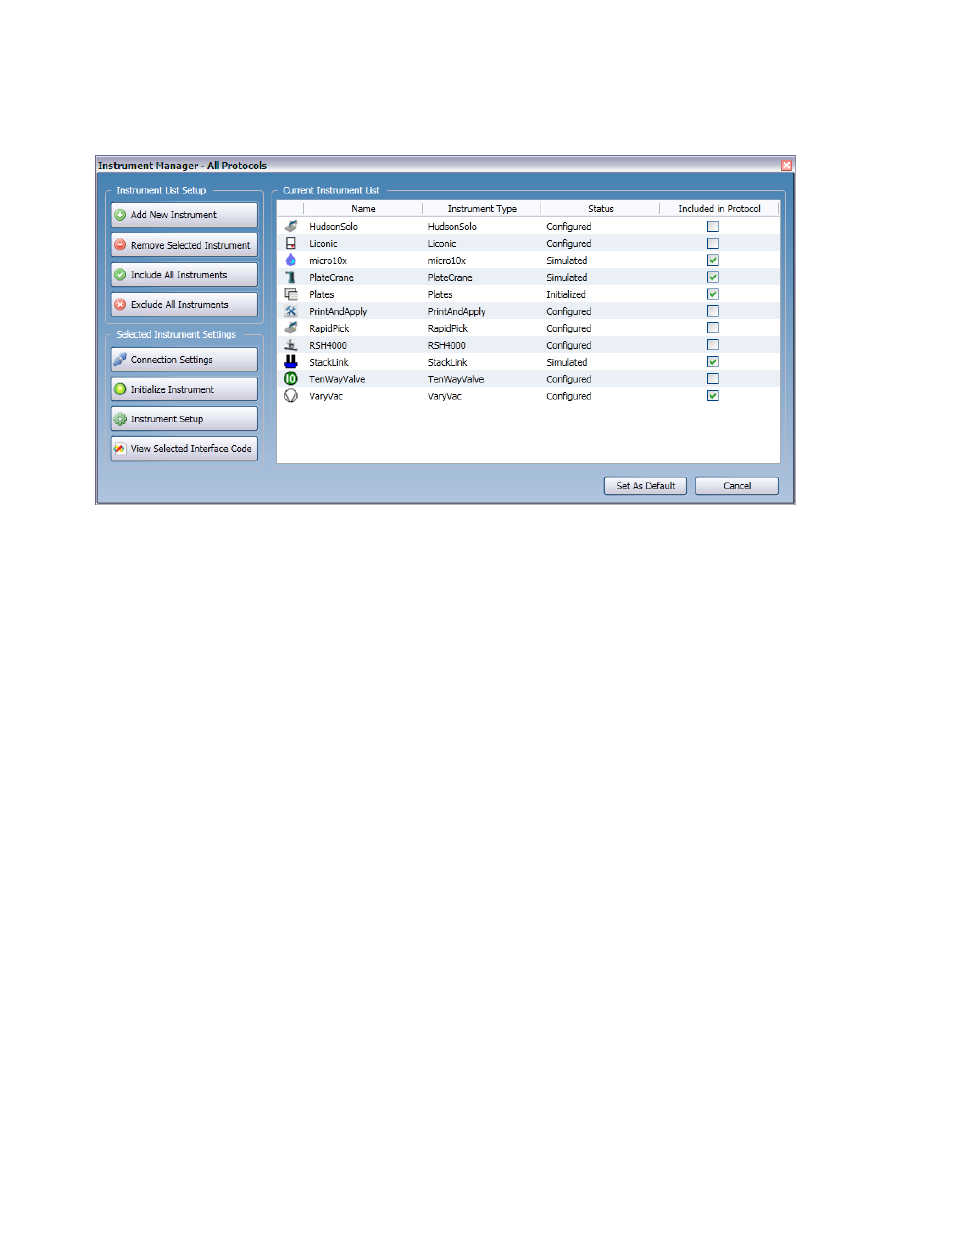Check TenWayValve Included in Protocol checkbox

coord(713,379)
